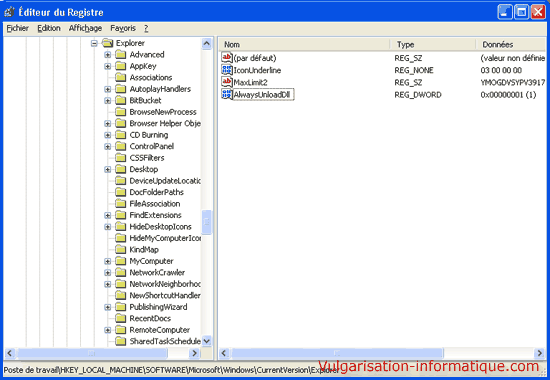Click the IconUnderline binary value icon
Viewport: 550px width, 380px height.
pos(227,70)
